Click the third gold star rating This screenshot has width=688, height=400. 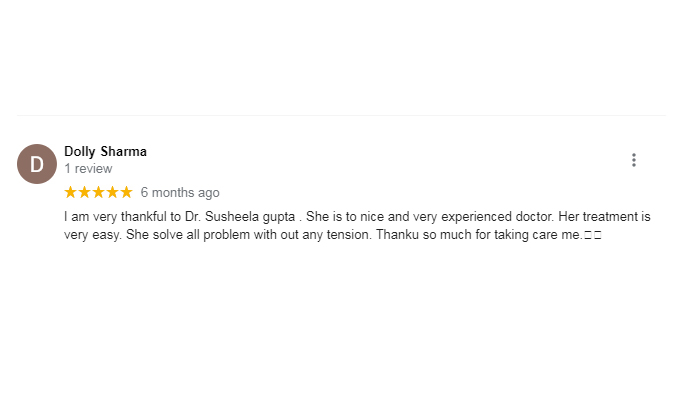pos(99,192)
